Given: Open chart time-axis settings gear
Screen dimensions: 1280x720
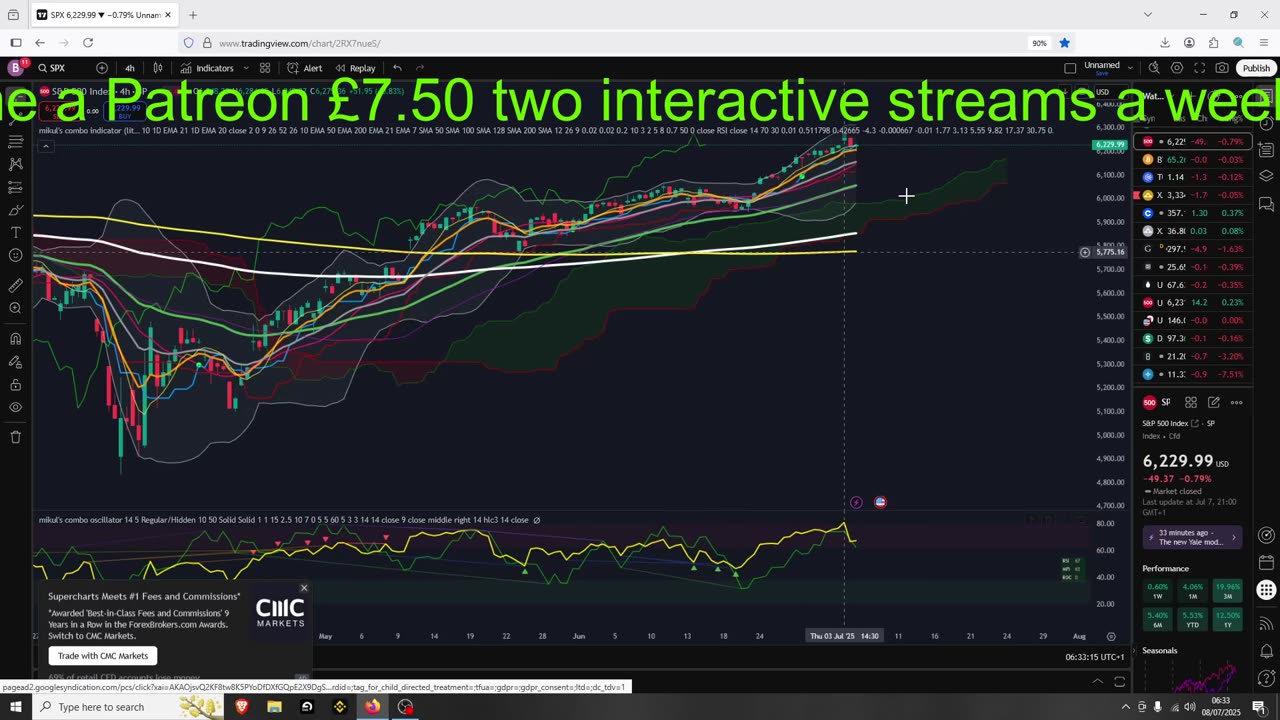Looking at the screenshot, I should tap(1110, 636).
